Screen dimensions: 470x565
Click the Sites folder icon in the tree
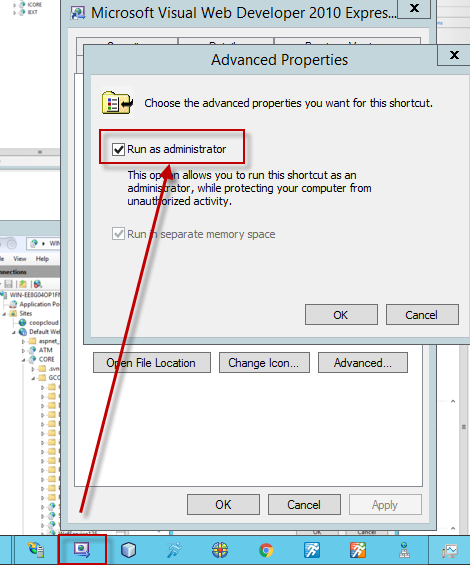13,313
